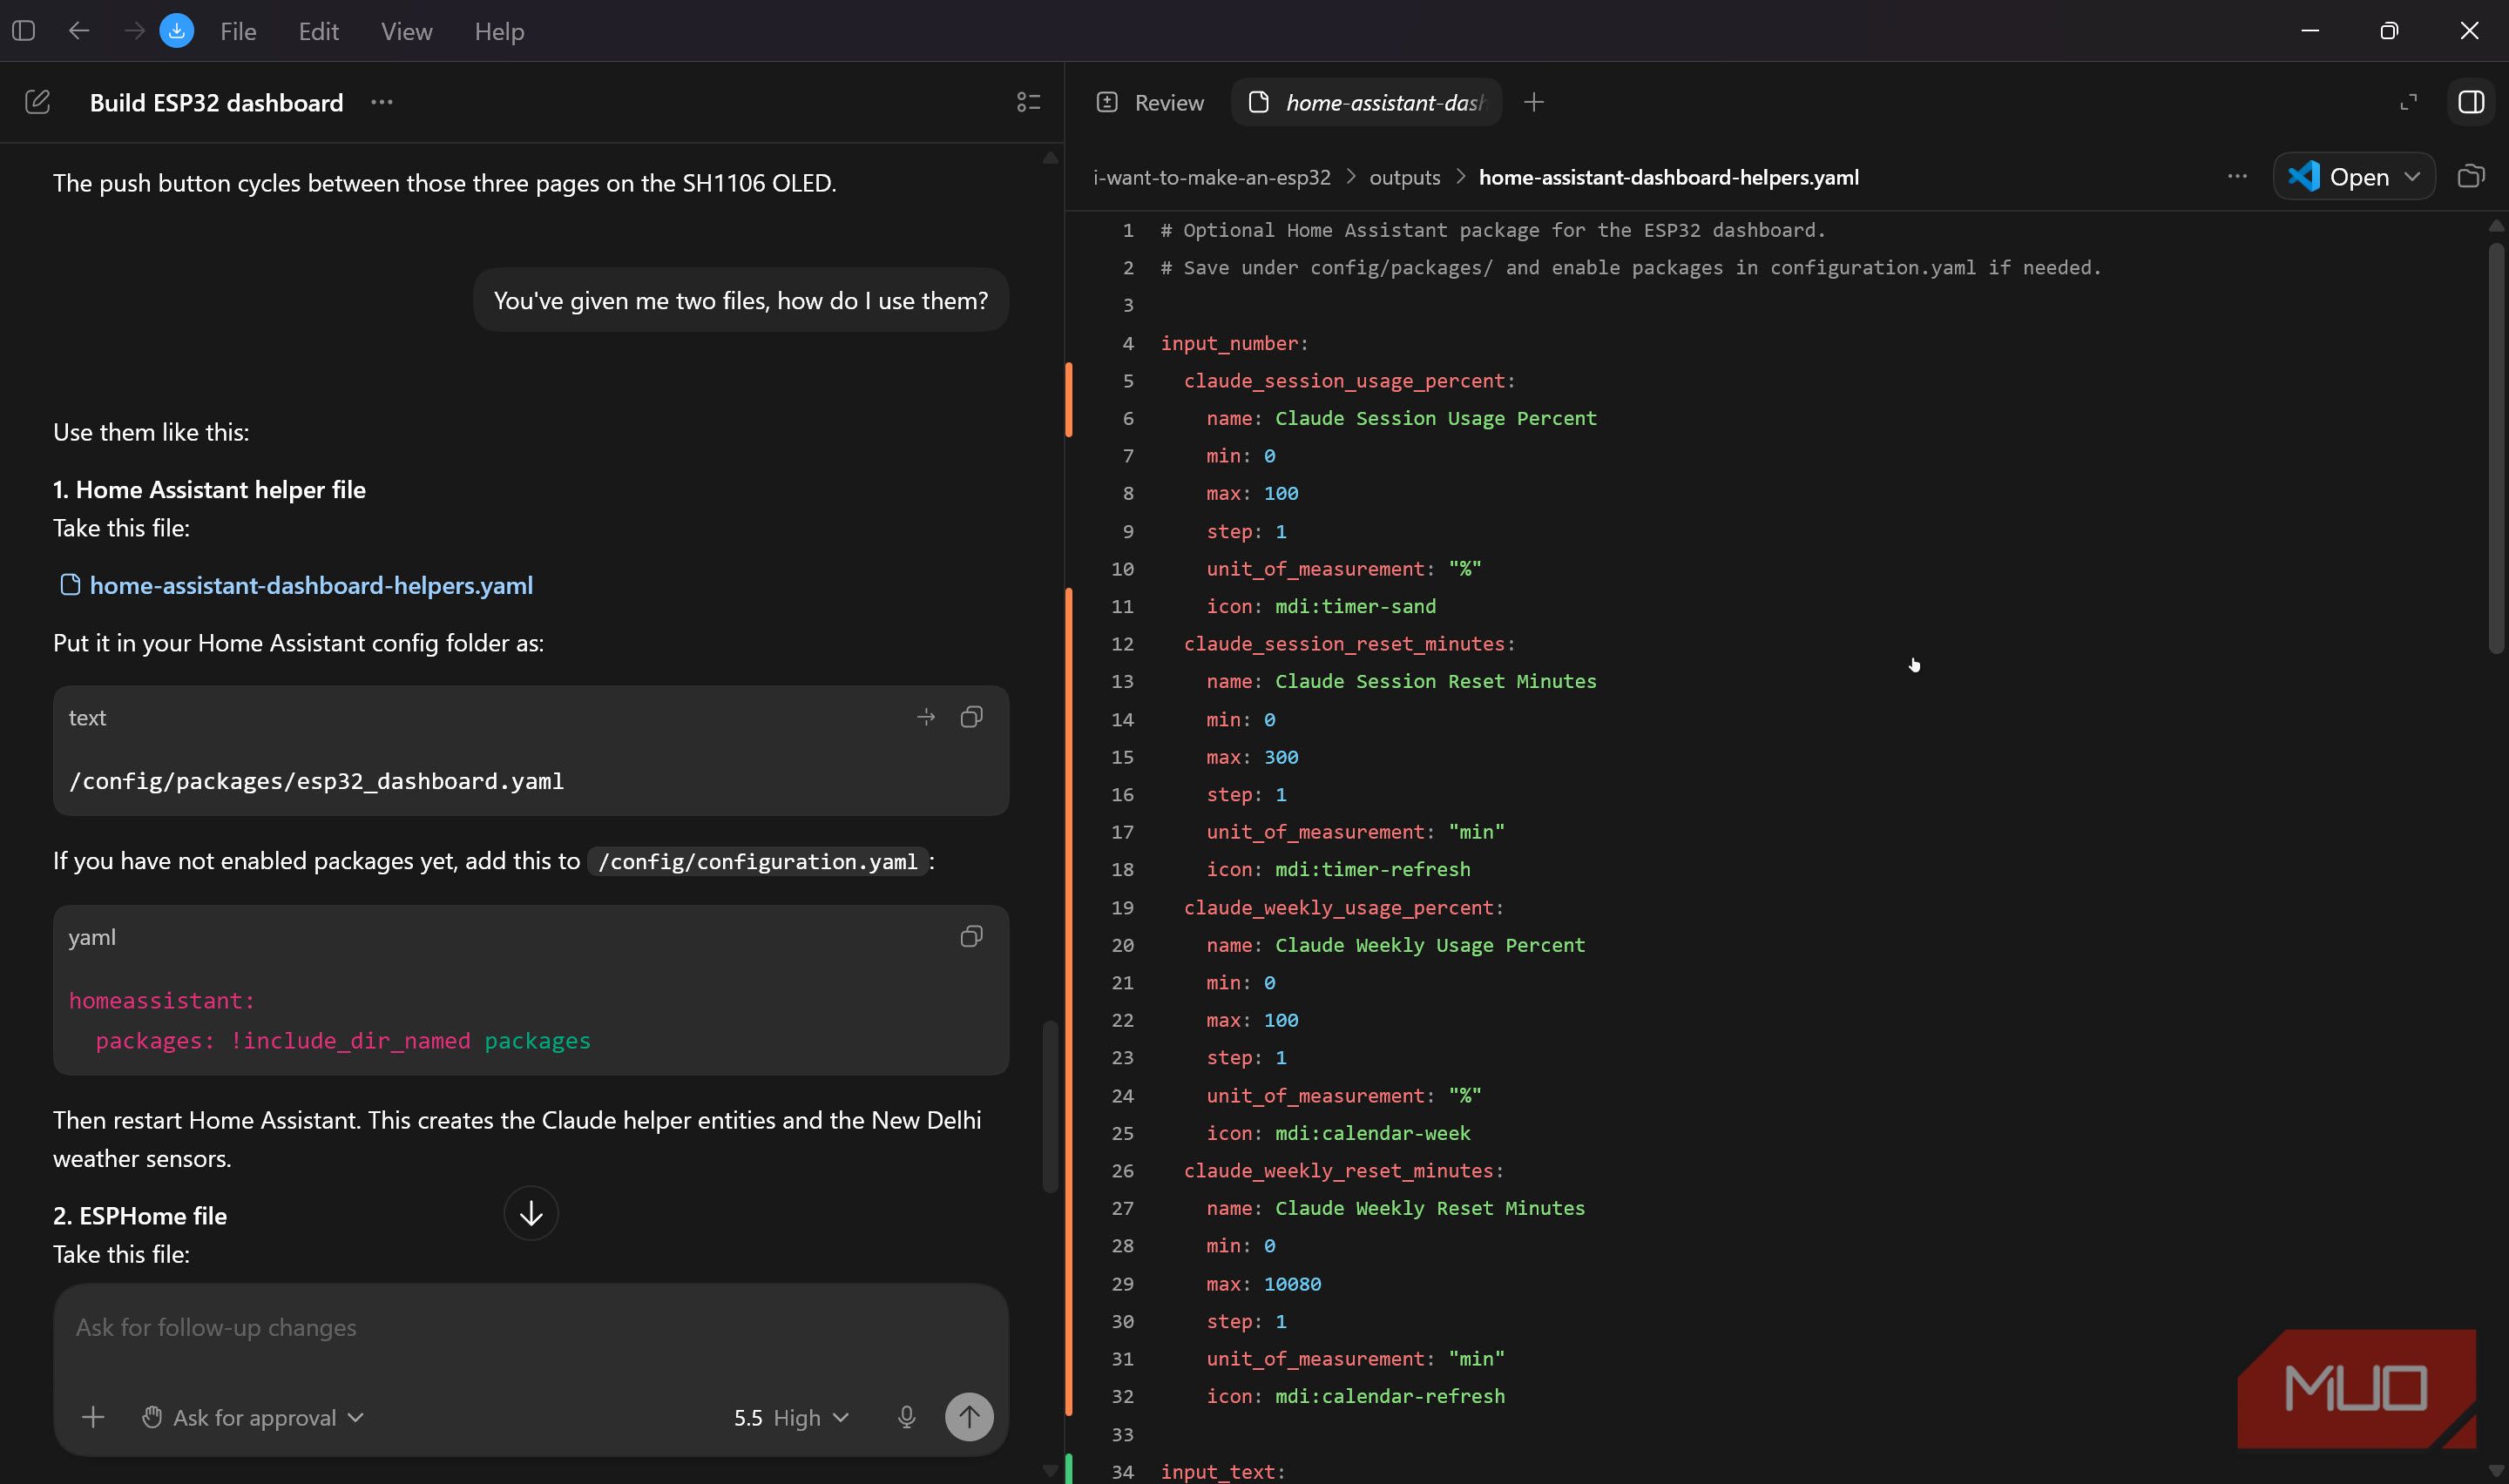Copy the yaml code block
Viewport: 2509px width, 1484px height.
(x=971, y=936)
